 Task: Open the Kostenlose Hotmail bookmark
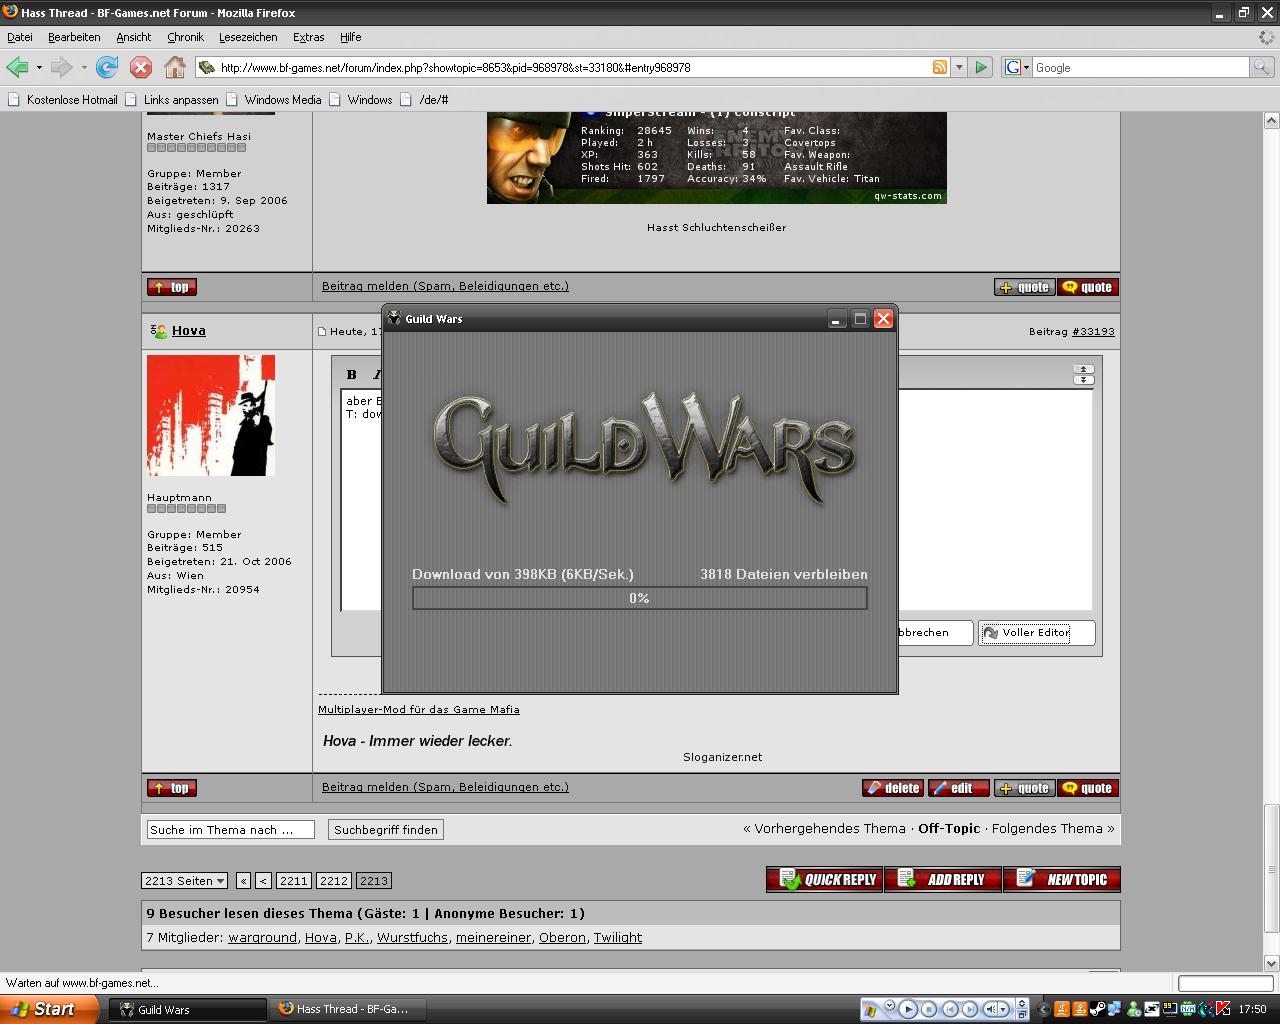(63, 99)
